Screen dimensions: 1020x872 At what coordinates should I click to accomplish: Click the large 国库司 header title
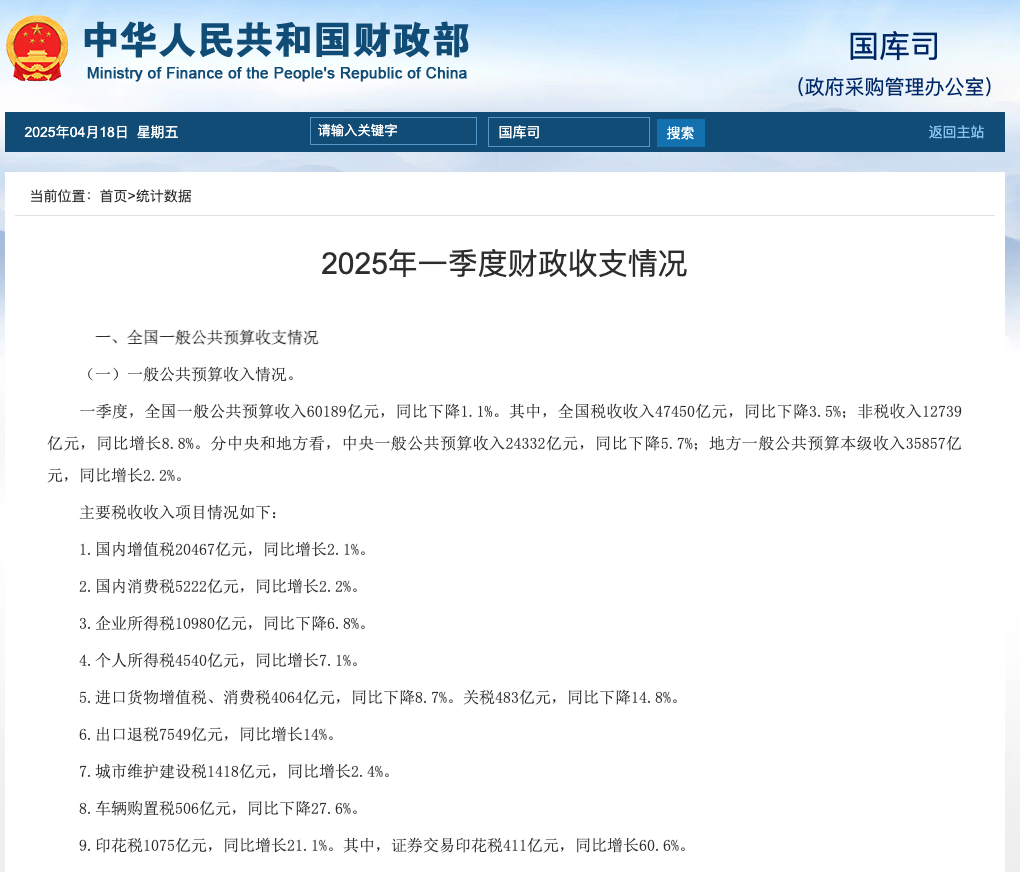coord(893,45)
